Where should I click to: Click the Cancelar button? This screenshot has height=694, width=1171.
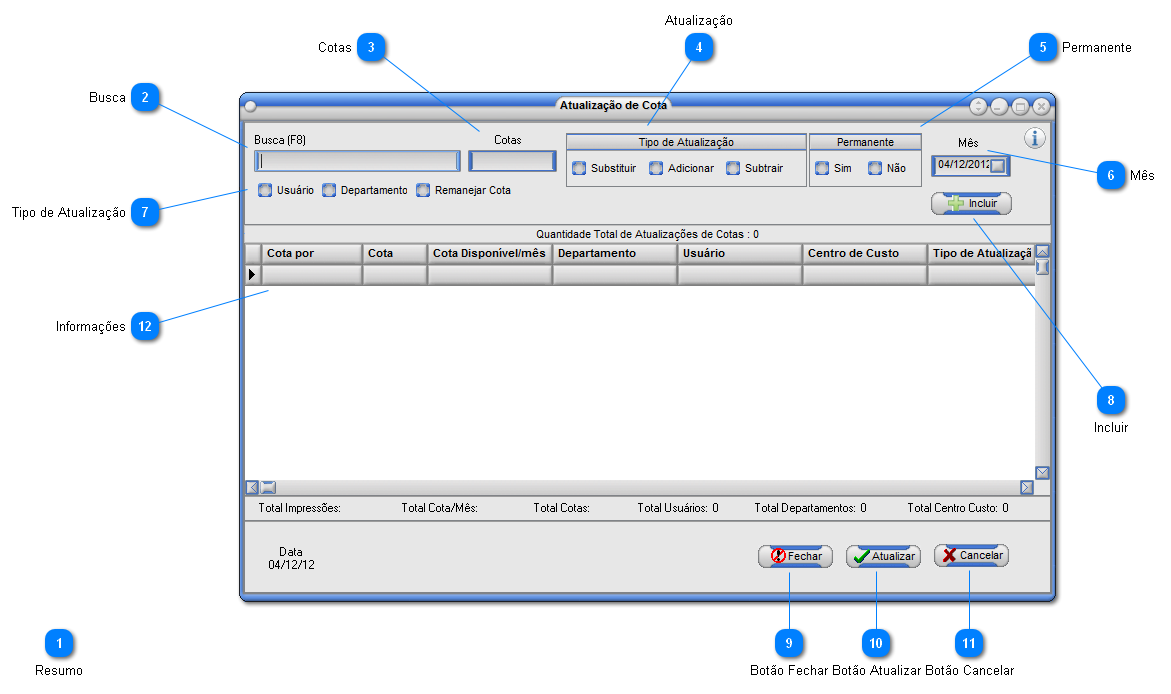point(972,555)
